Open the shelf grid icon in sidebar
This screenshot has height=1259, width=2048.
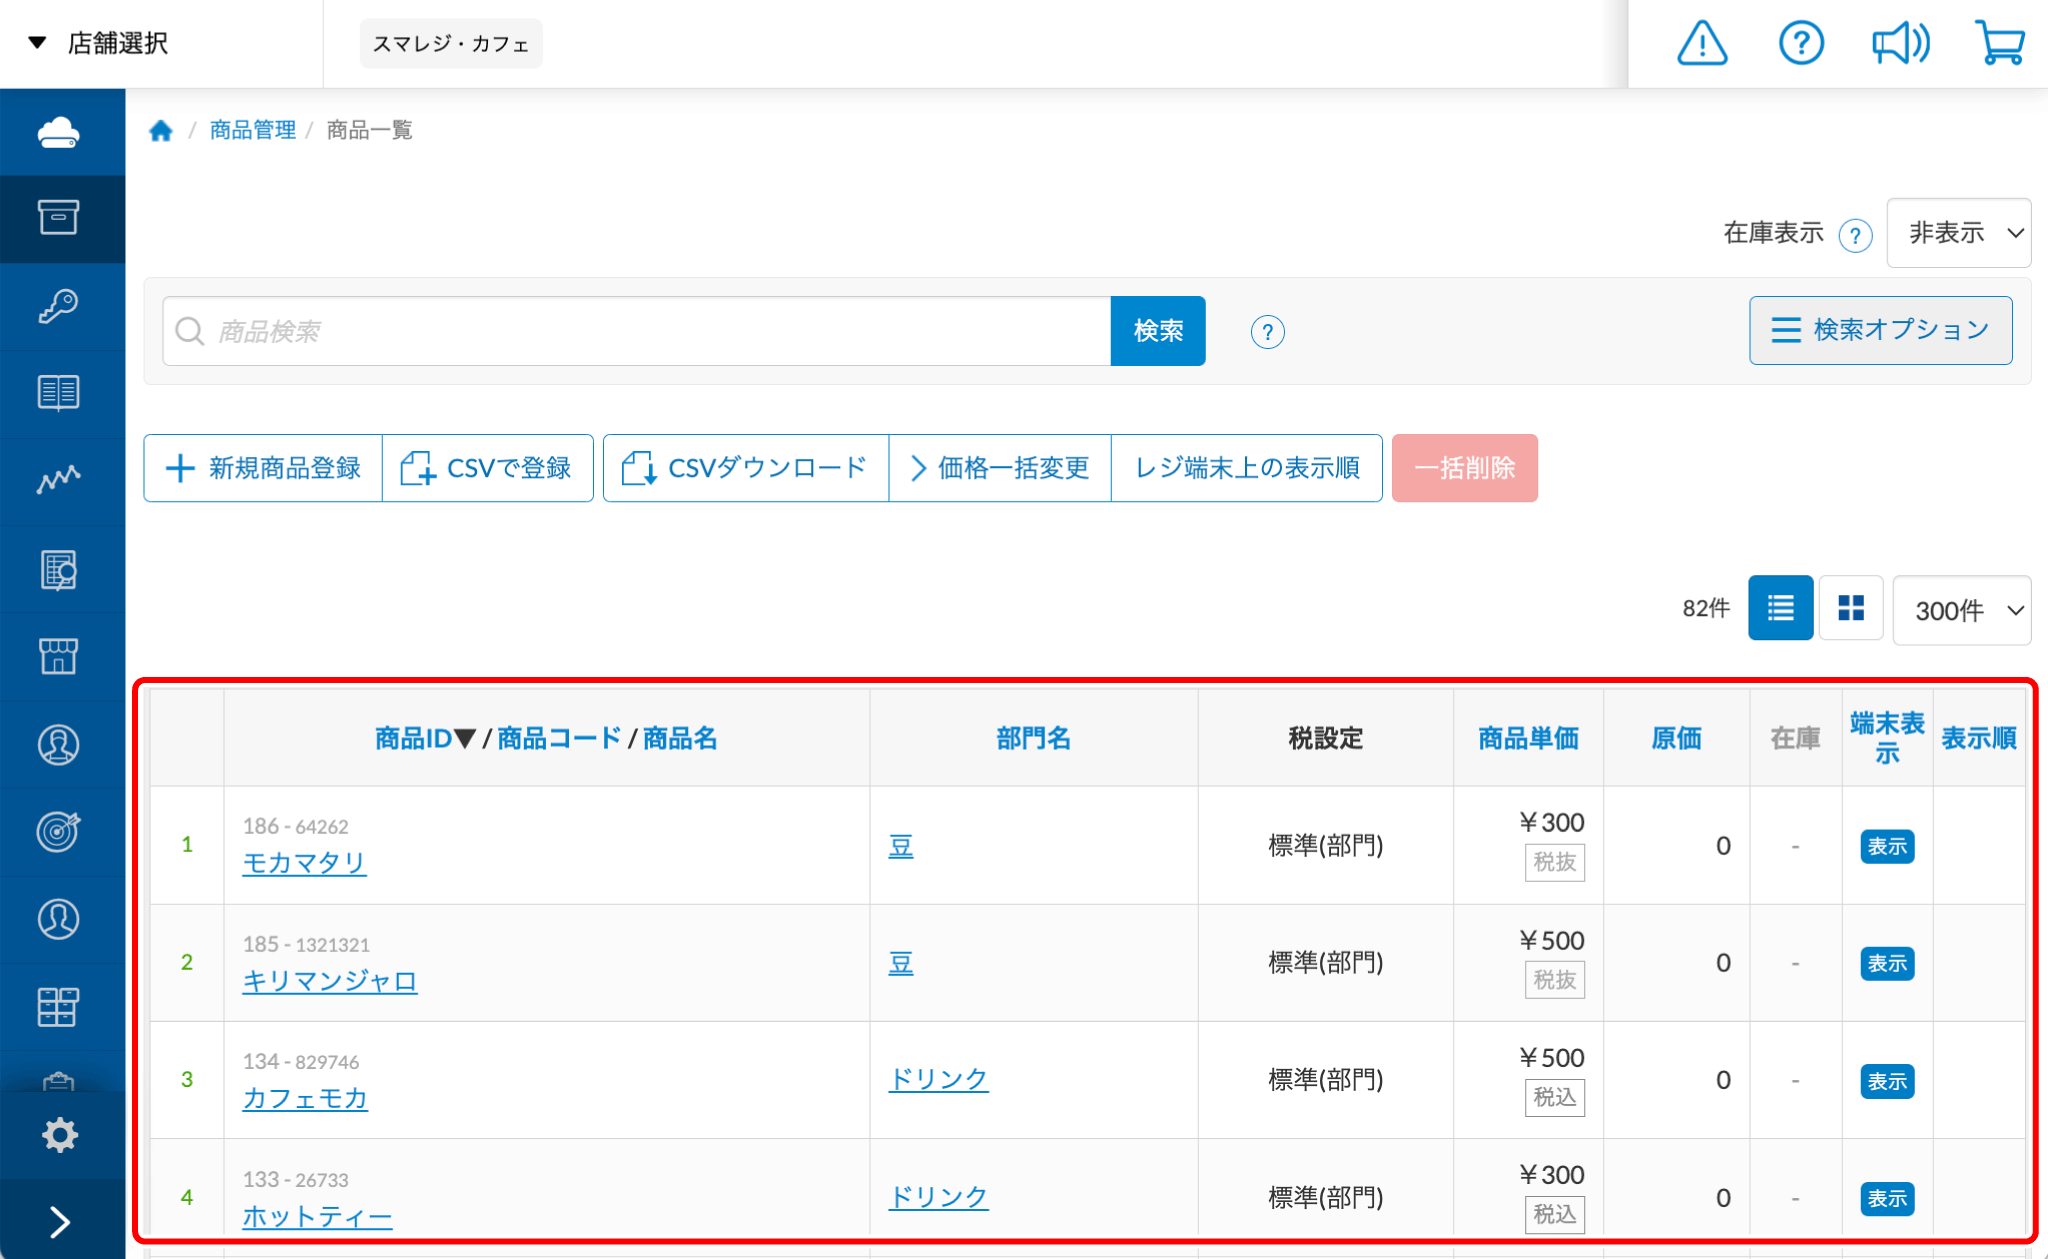(x=59, y=1006)
